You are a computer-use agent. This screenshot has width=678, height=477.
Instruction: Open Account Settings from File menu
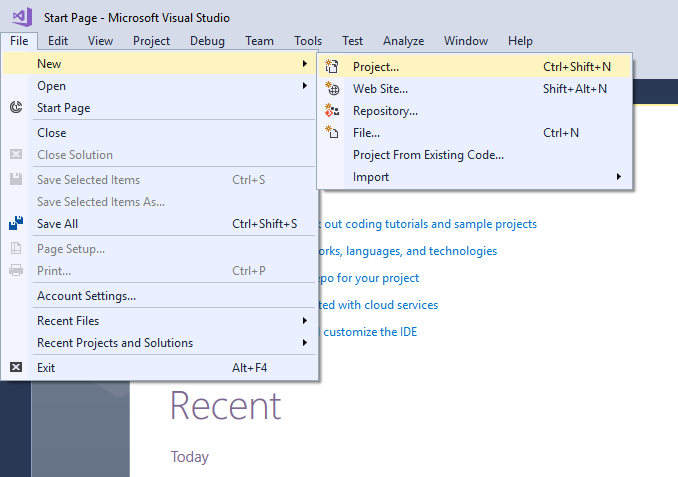159,296
